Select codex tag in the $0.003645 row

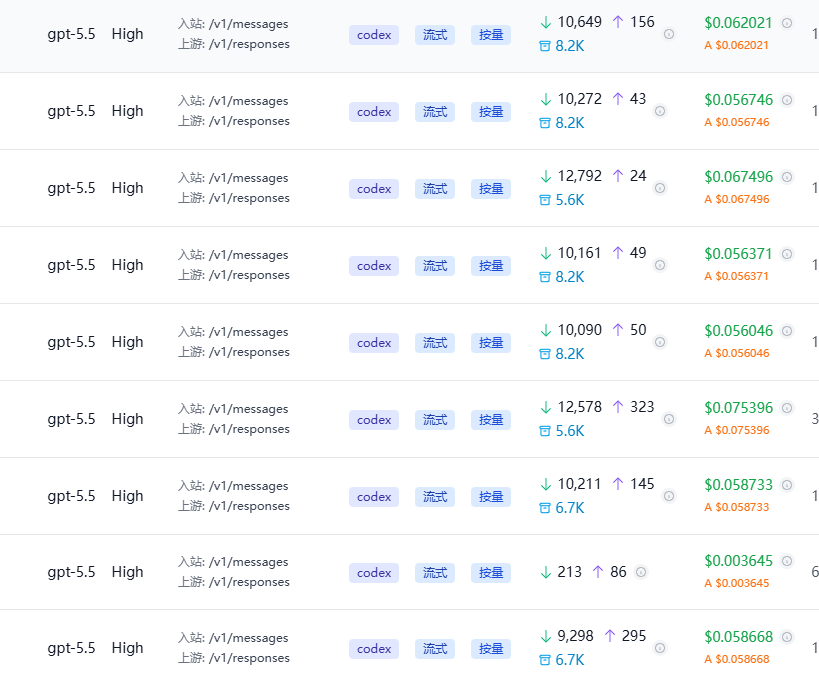pyautogui.click(x=374, y=573)
